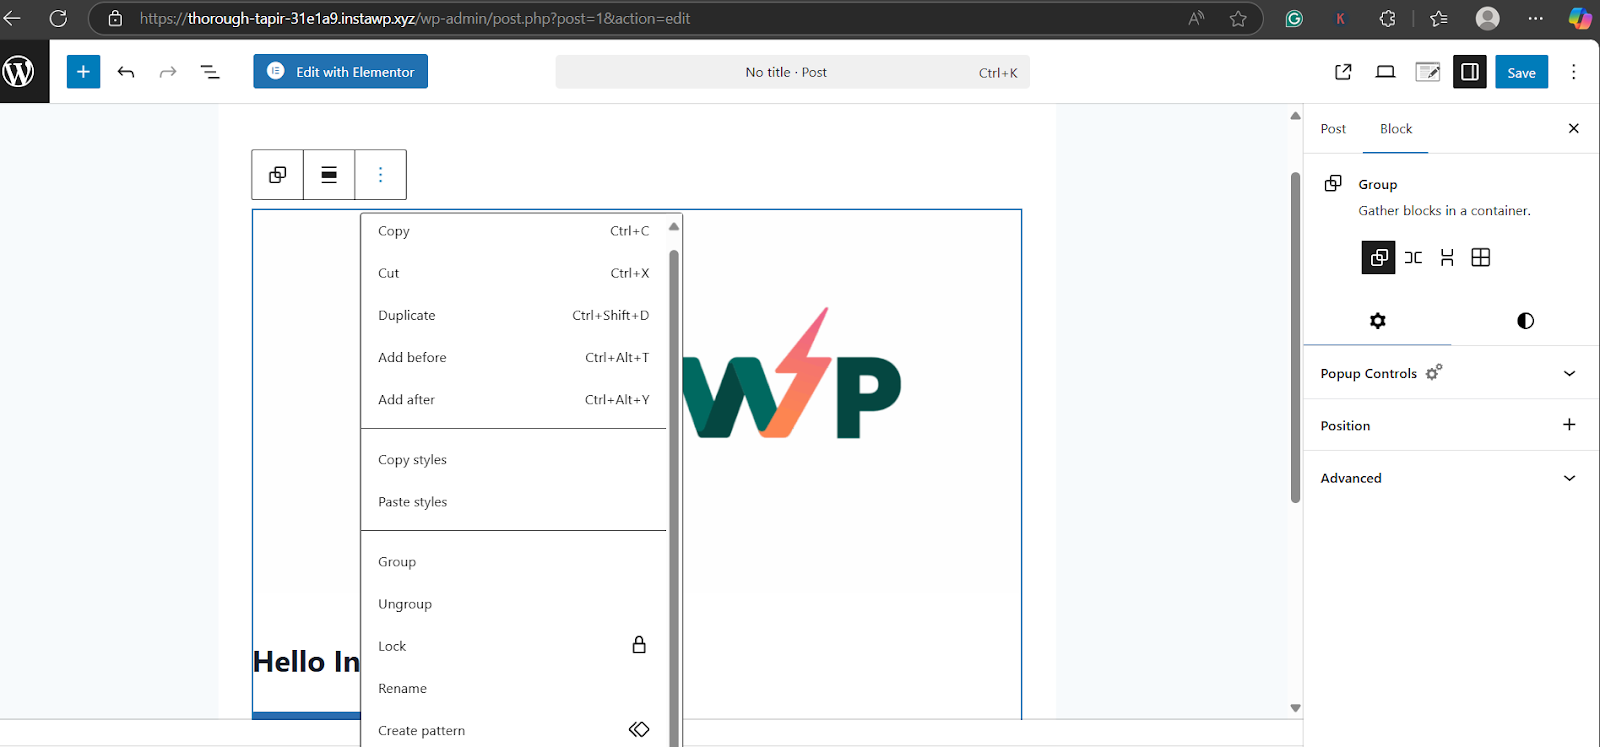This screenshot has width=1600, height=747.
Task: Open the device preview laptop icon
Action: (1385, 72)
